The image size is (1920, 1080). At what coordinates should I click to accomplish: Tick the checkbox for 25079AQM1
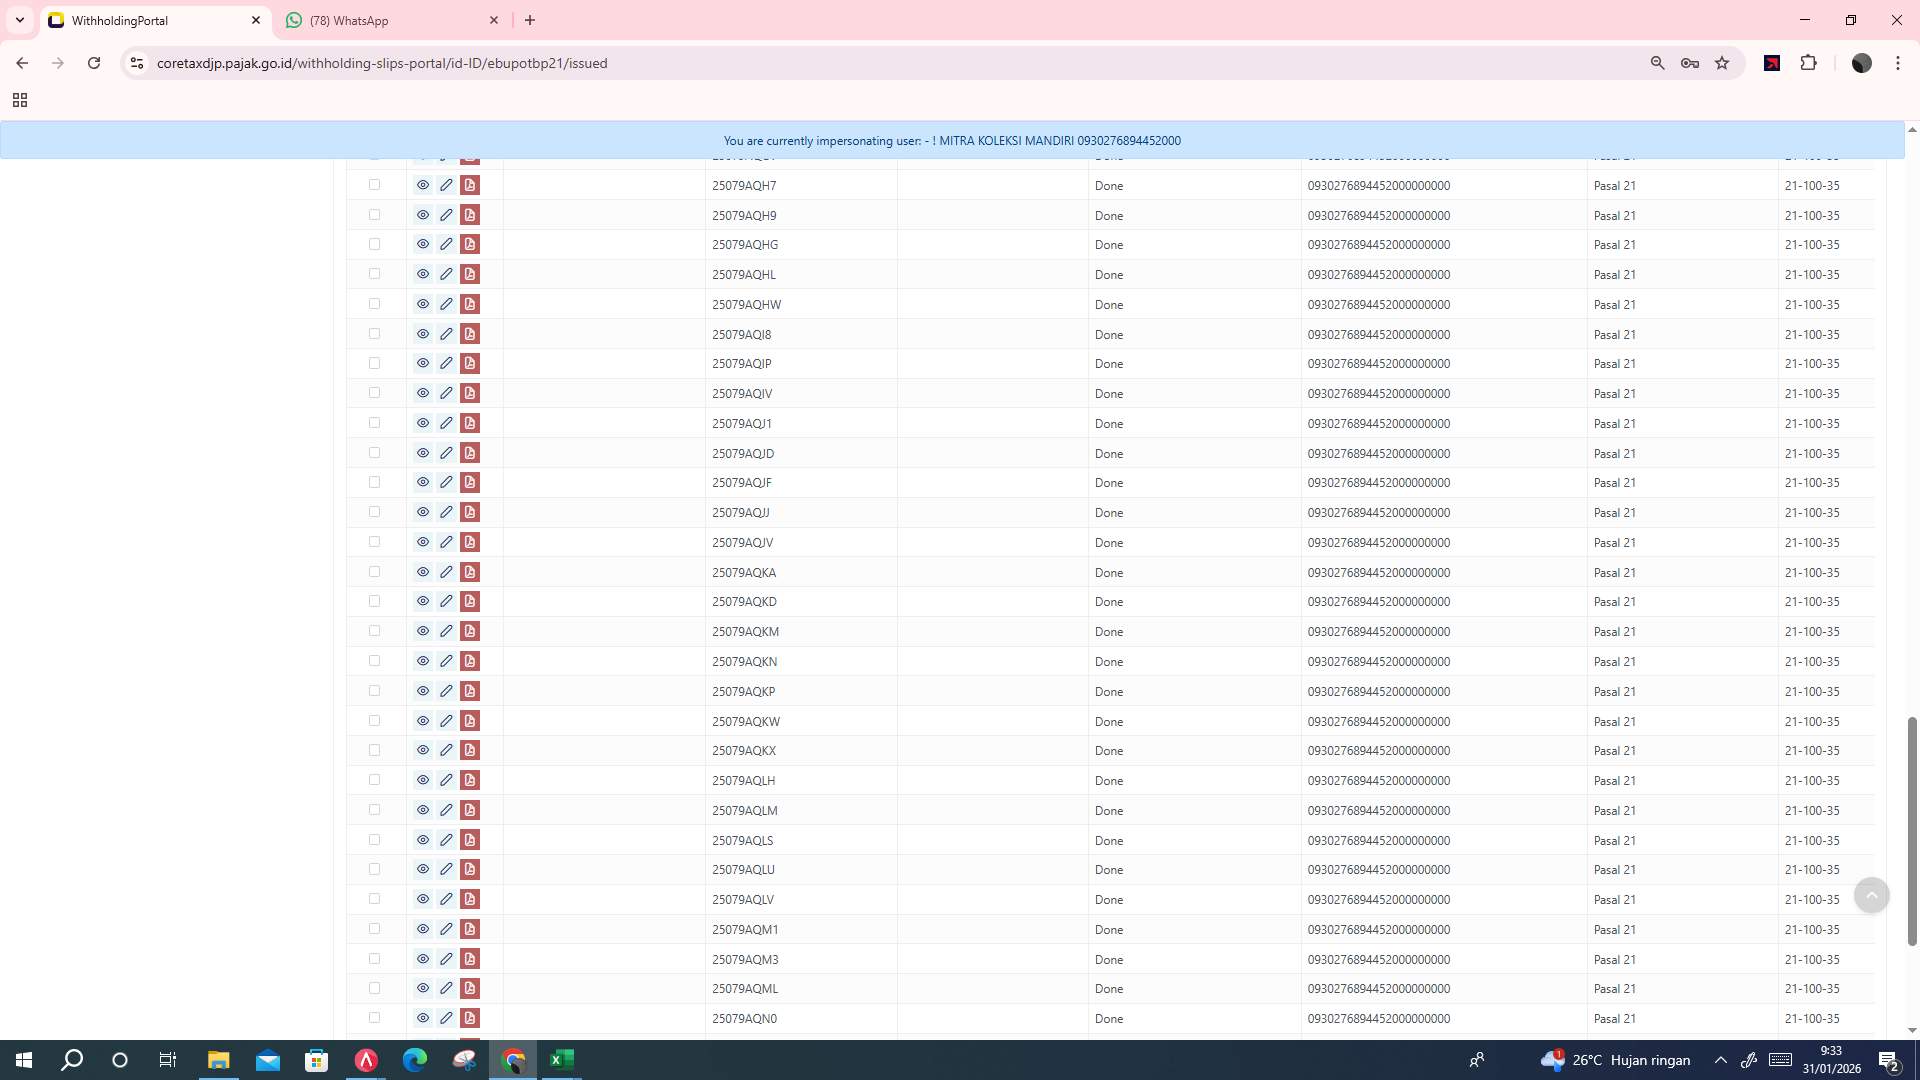coord(375,929)
